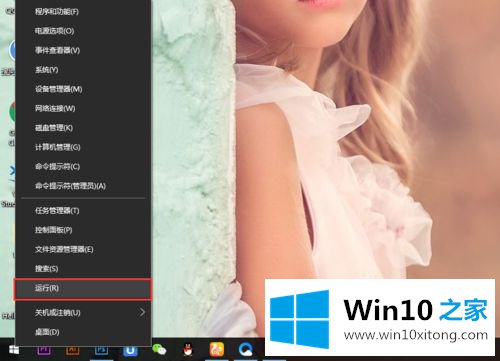Open 程序和功能(F) from the menu
The width and height of the screenshot is (500, 361).
click(x=83, y=12)
